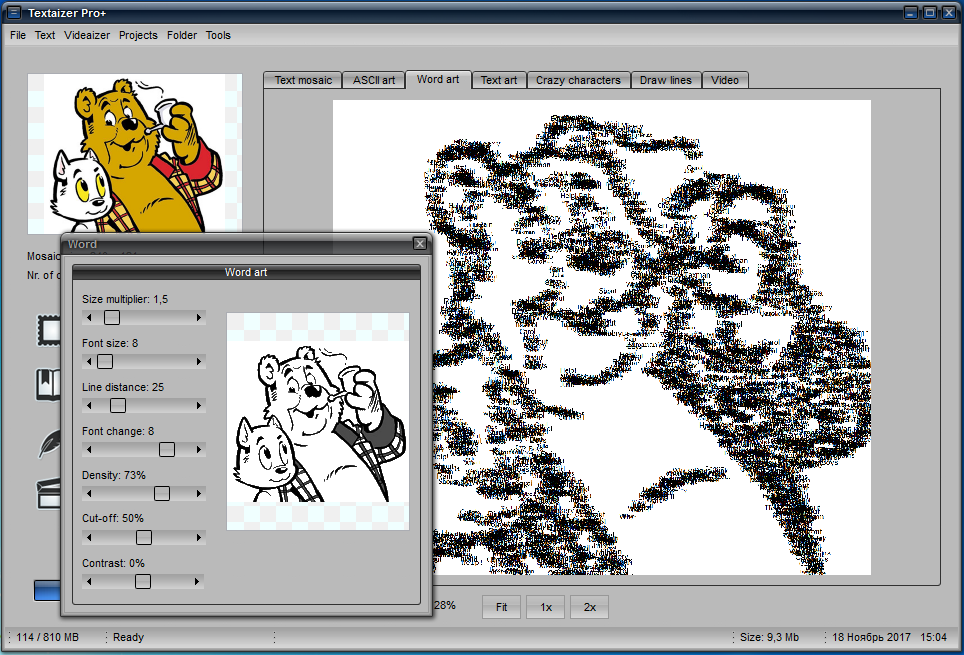Click the 'Word art' panel header
The height and width of the screenshot is (655, 964).
pyautogui.click(x=246, y=272)
